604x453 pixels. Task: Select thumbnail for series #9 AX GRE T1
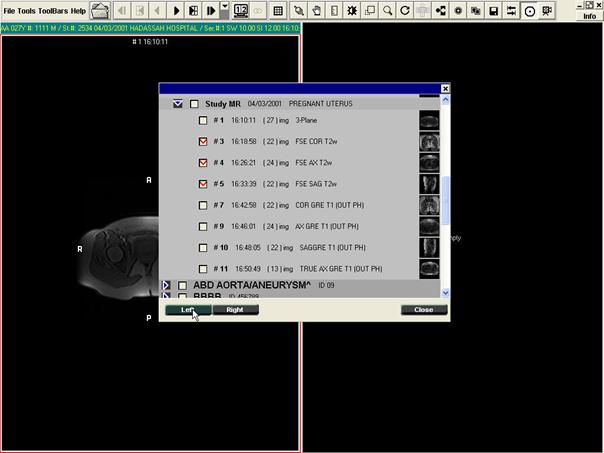(429, 226)
